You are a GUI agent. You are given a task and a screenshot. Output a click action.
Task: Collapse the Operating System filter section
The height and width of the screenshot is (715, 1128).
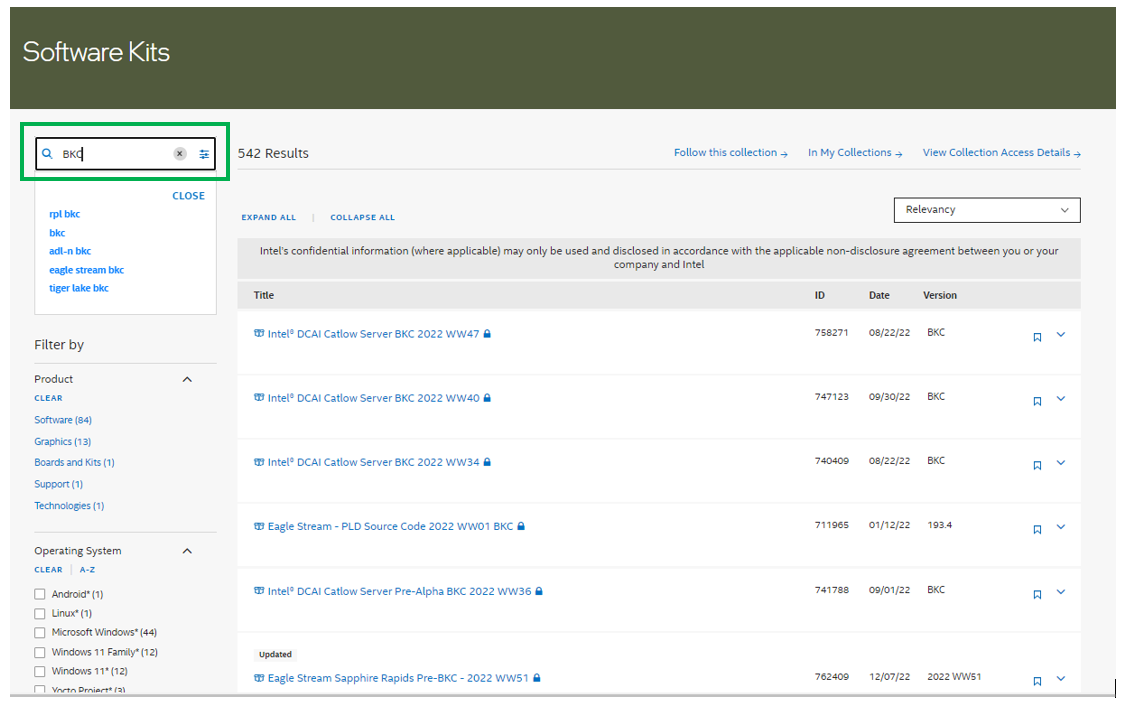pyautogui.click(x=187, y=551)
